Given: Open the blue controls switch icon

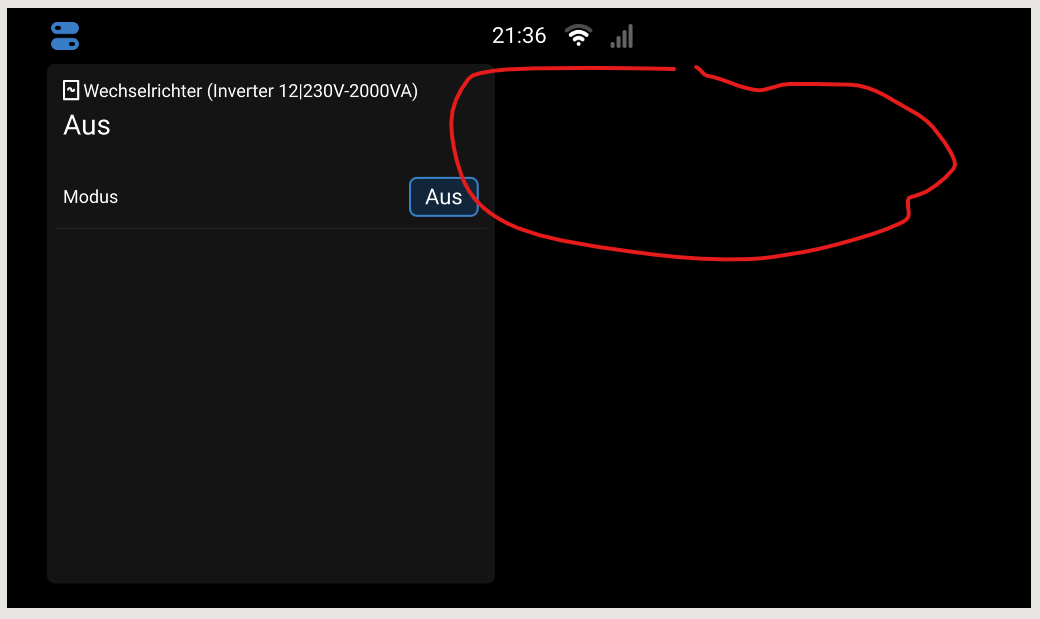Looking at the screenshot, I should (65, 36).
